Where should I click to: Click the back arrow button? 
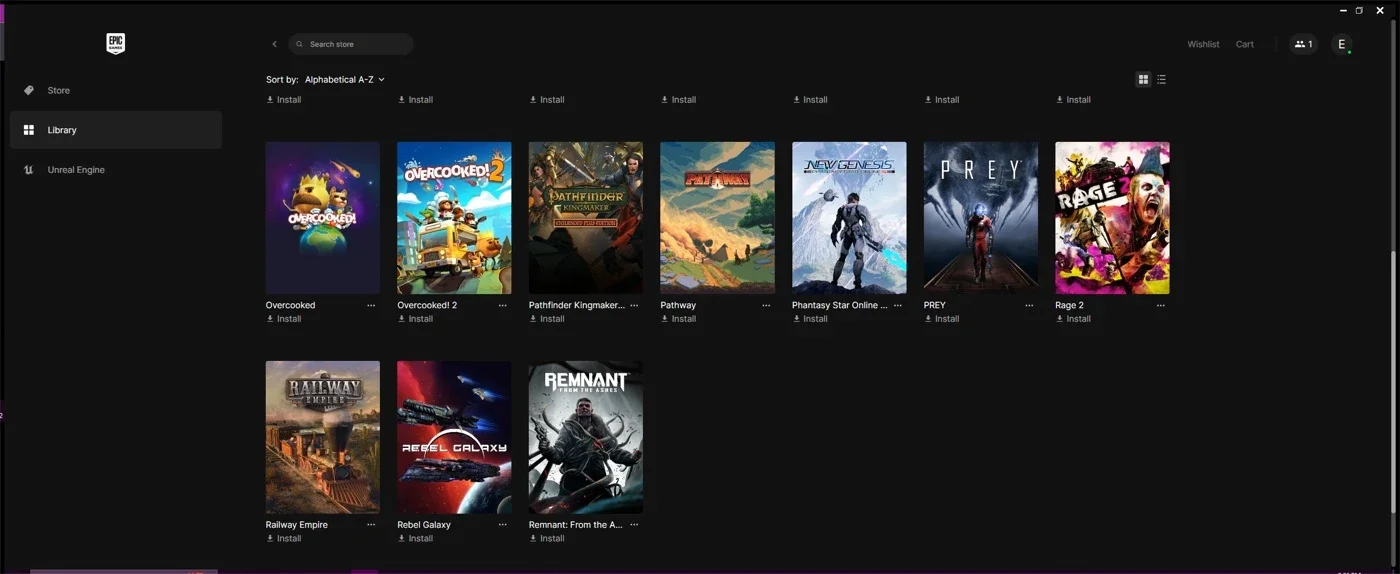pos(274,44)
